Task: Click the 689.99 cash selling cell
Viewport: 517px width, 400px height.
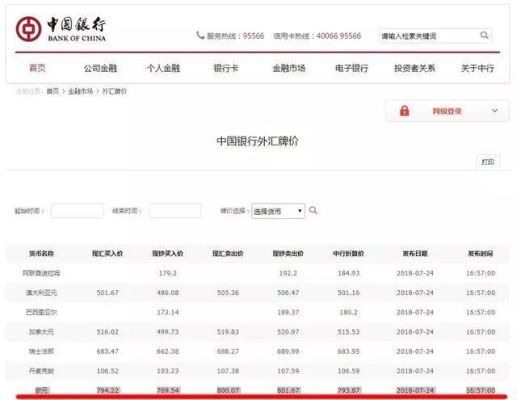Action: pos(288,351)
